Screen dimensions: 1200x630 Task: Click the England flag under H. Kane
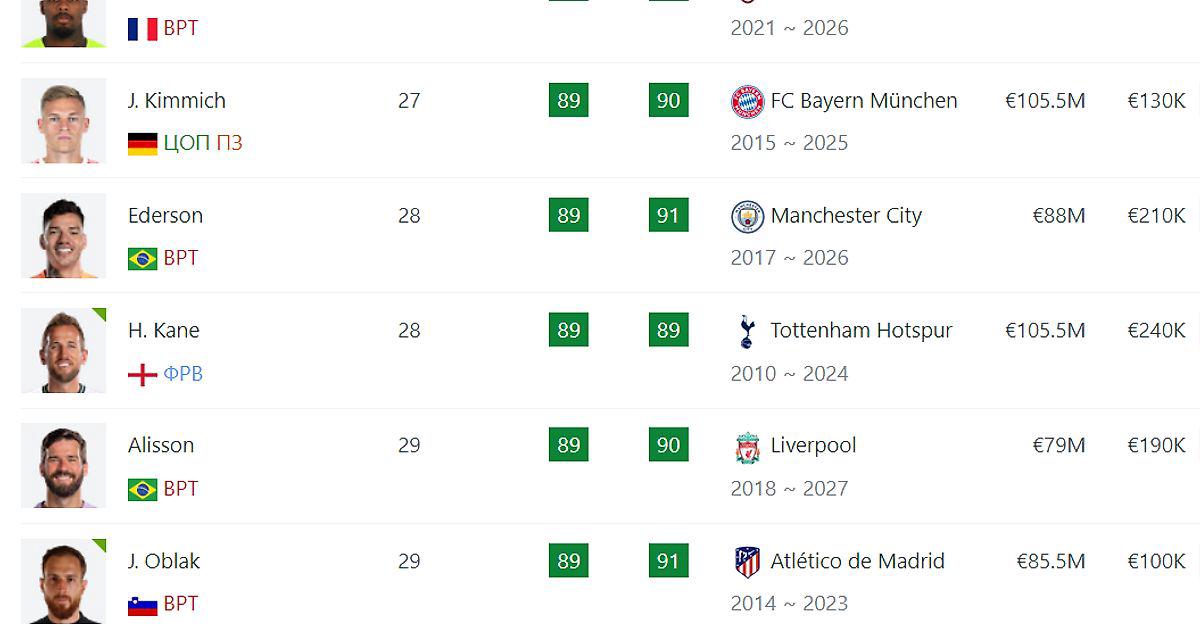[x=143, y=375]
